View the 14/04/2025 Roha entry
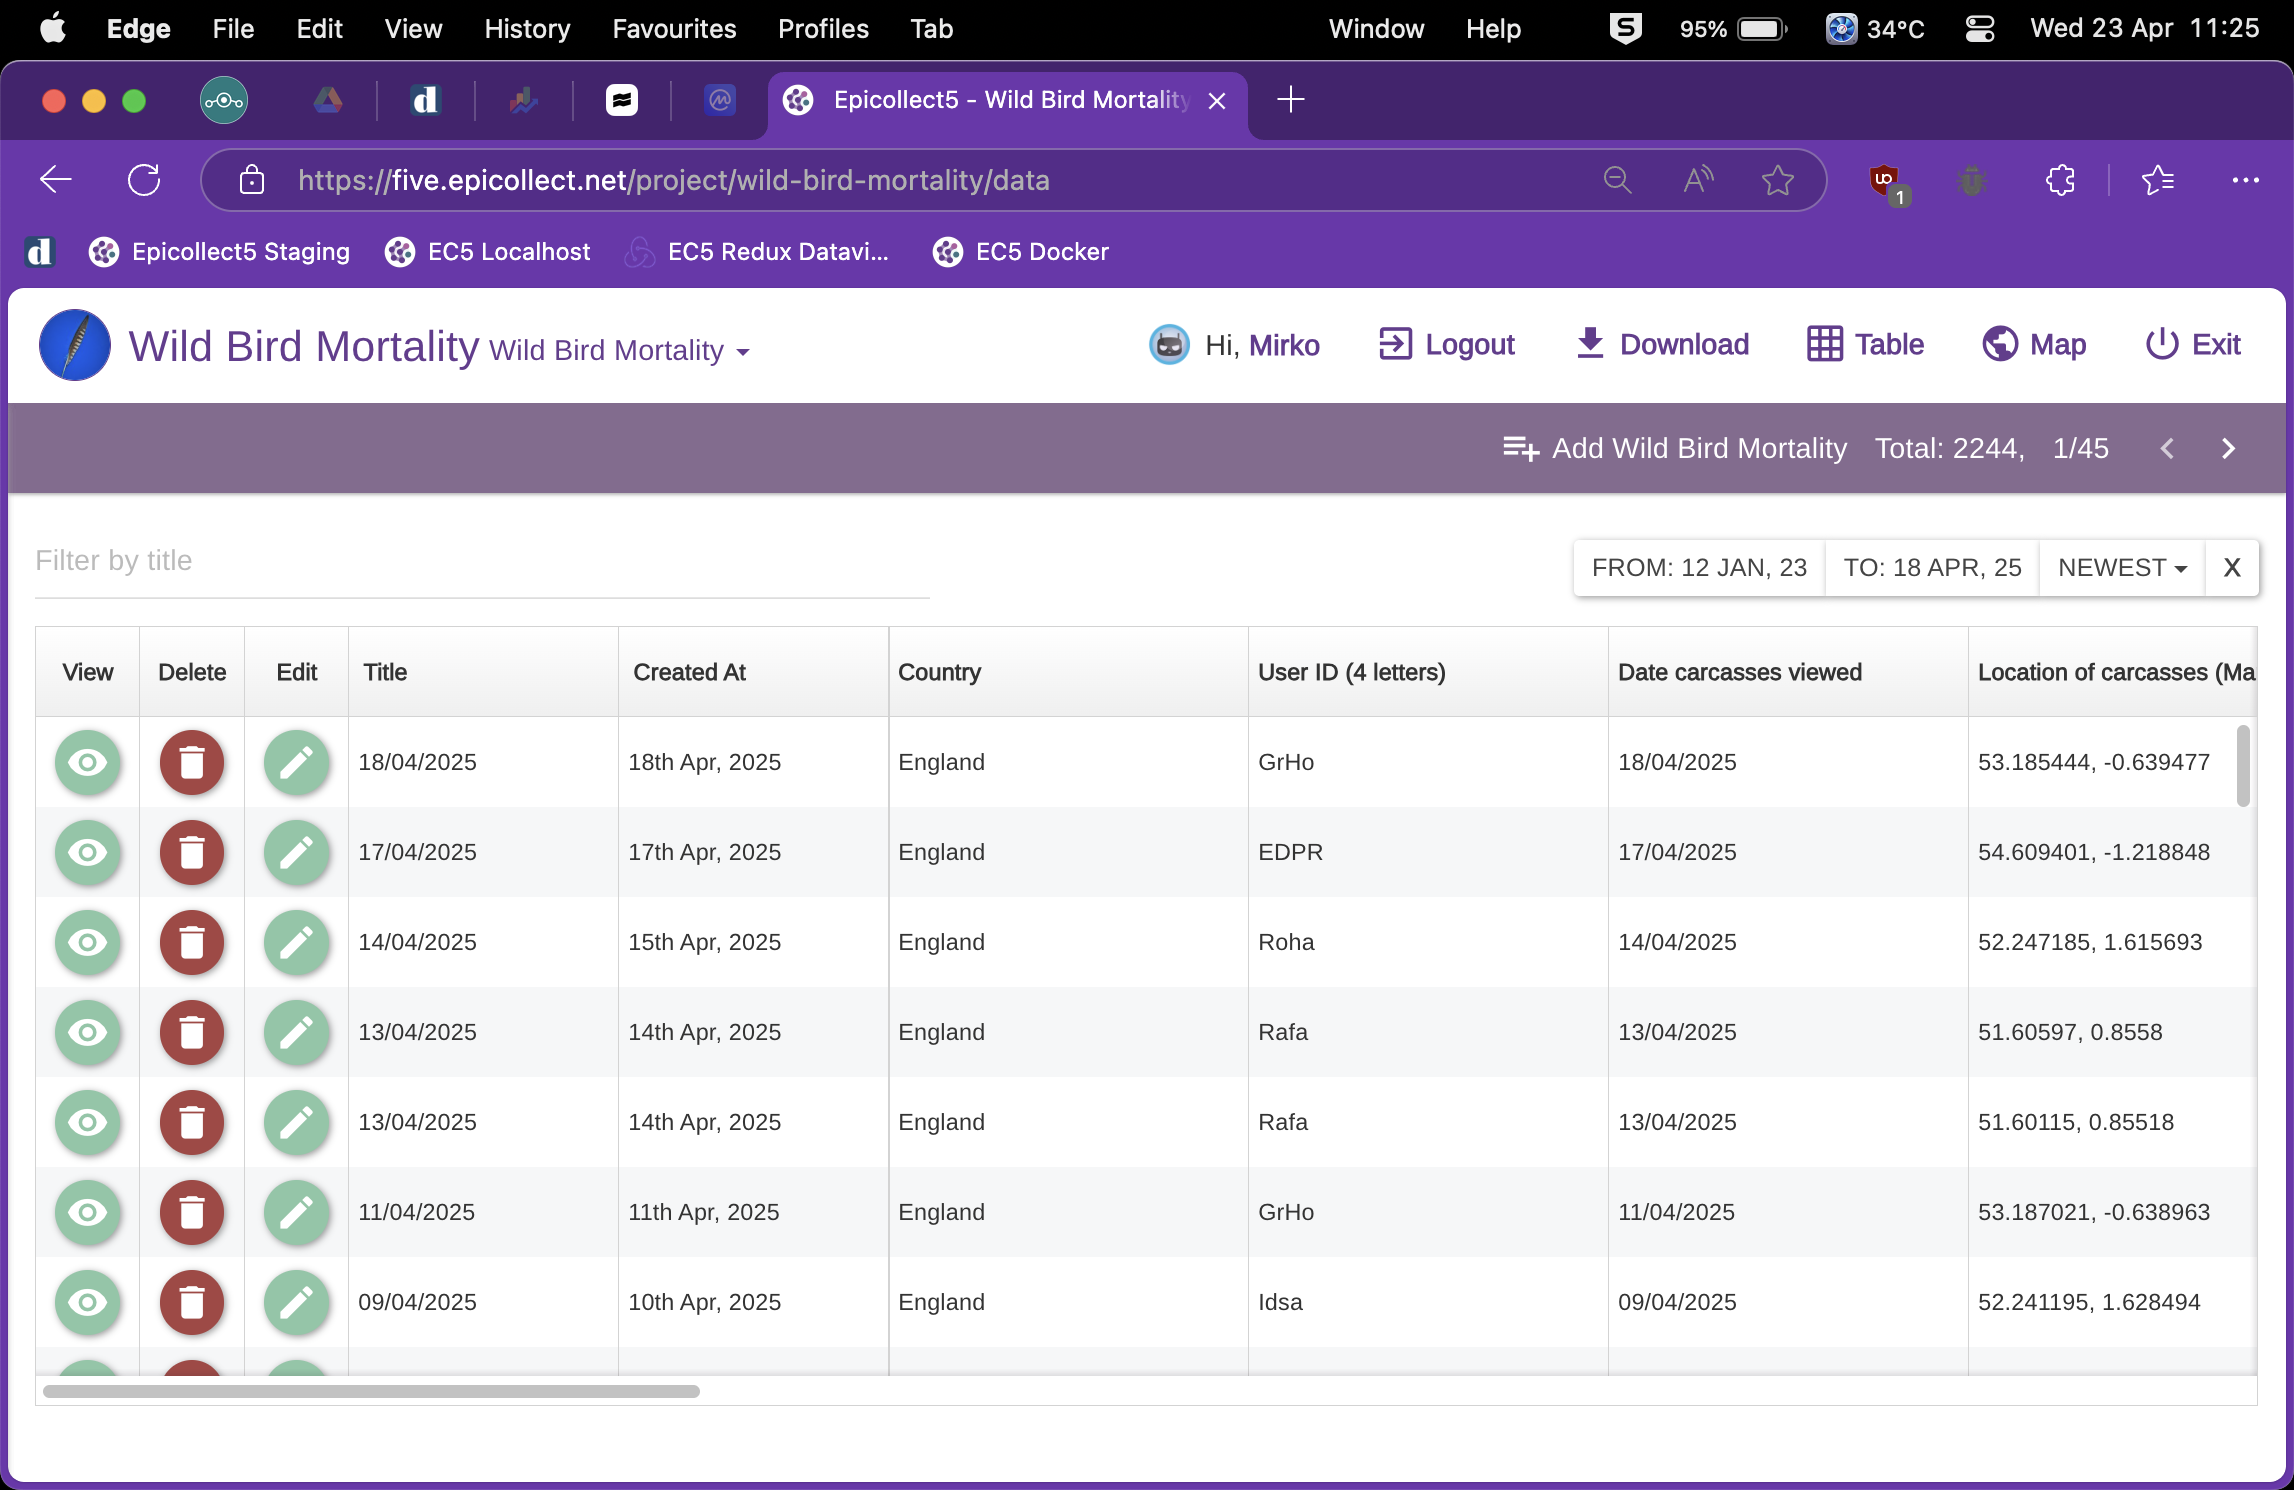This screenshot has height=1490, width=2294. [87, 942]
